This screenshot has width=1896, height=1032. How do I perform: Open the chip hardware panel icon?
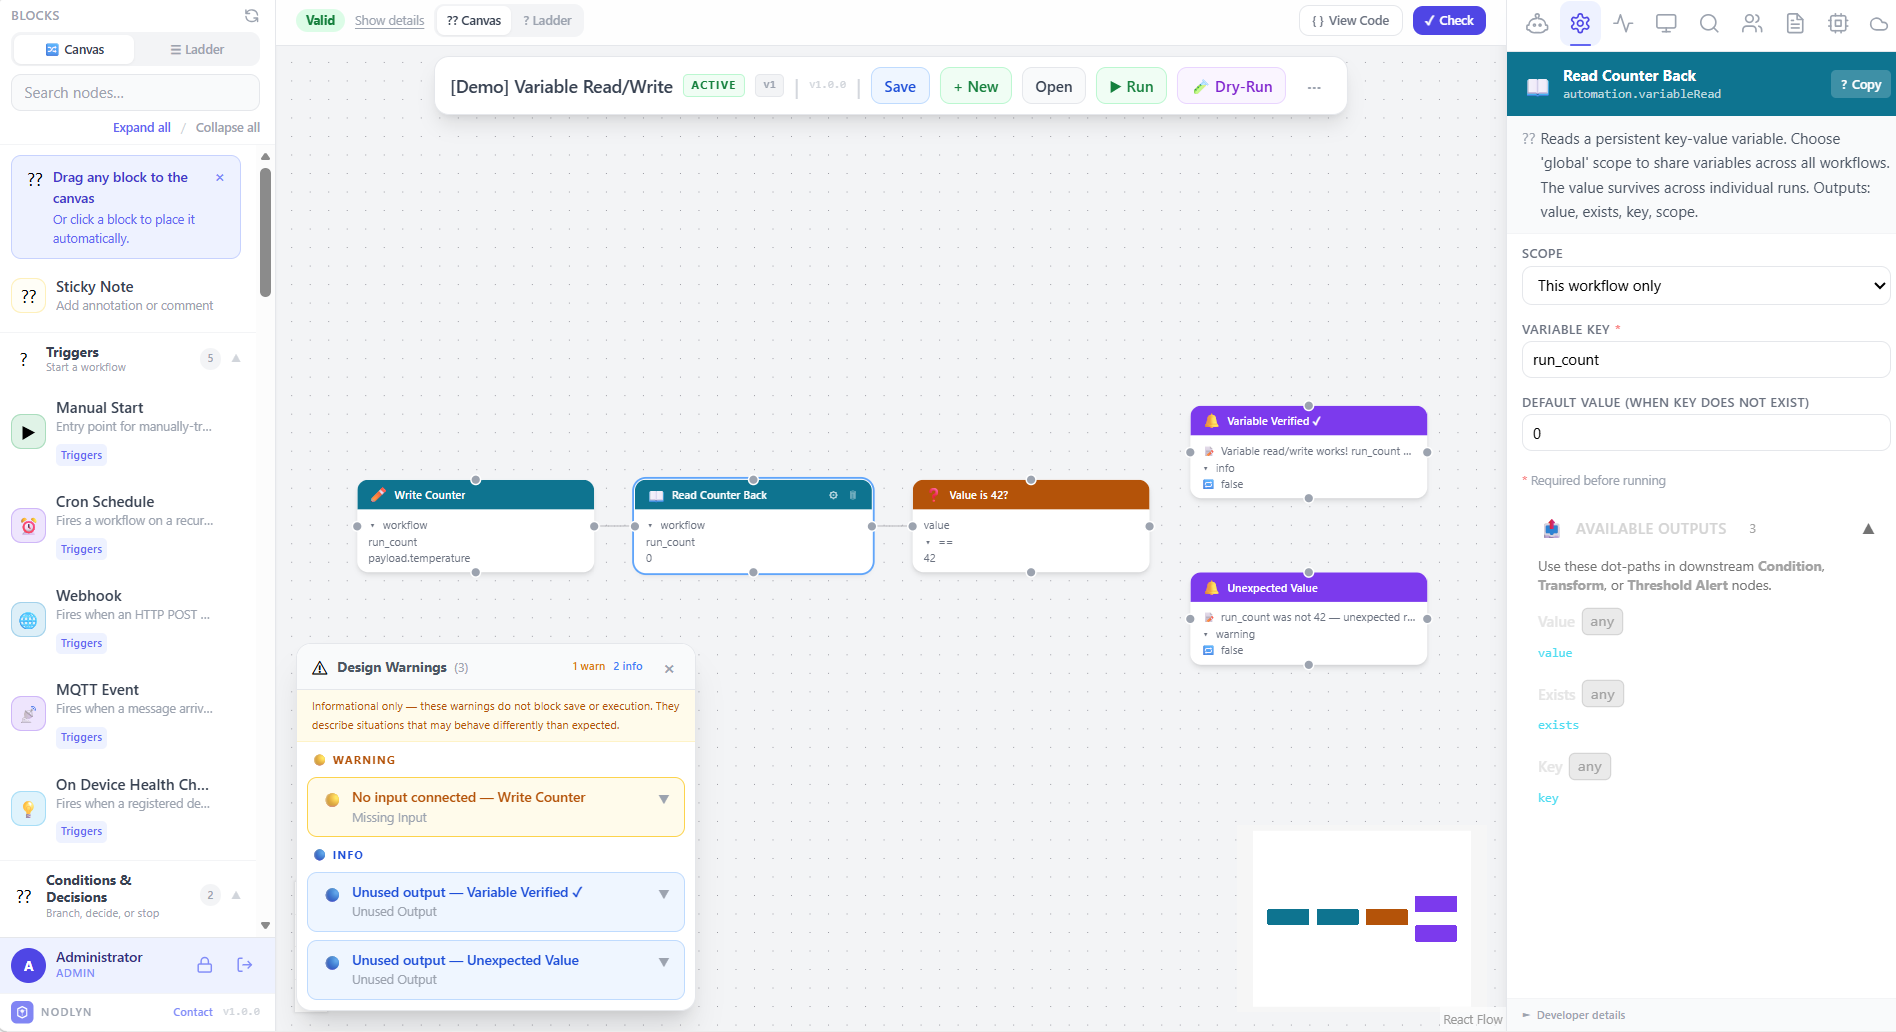[1838, 23]
